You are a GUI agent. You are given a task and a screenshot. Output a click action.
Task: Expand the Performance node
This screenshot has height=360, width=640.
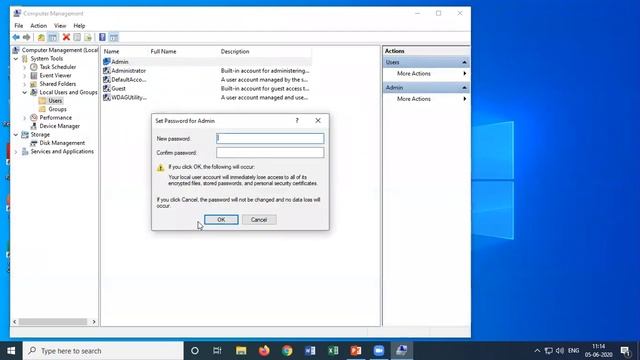[24, 118]
